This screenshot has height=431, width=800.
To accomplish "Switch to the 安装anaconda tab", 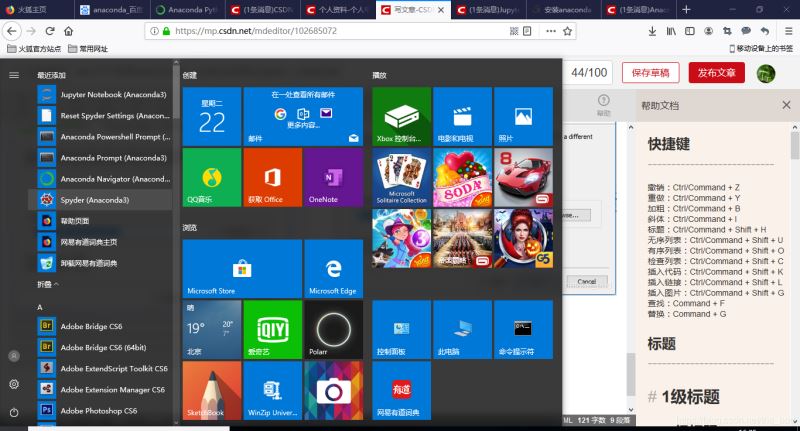I will [562, 10].
